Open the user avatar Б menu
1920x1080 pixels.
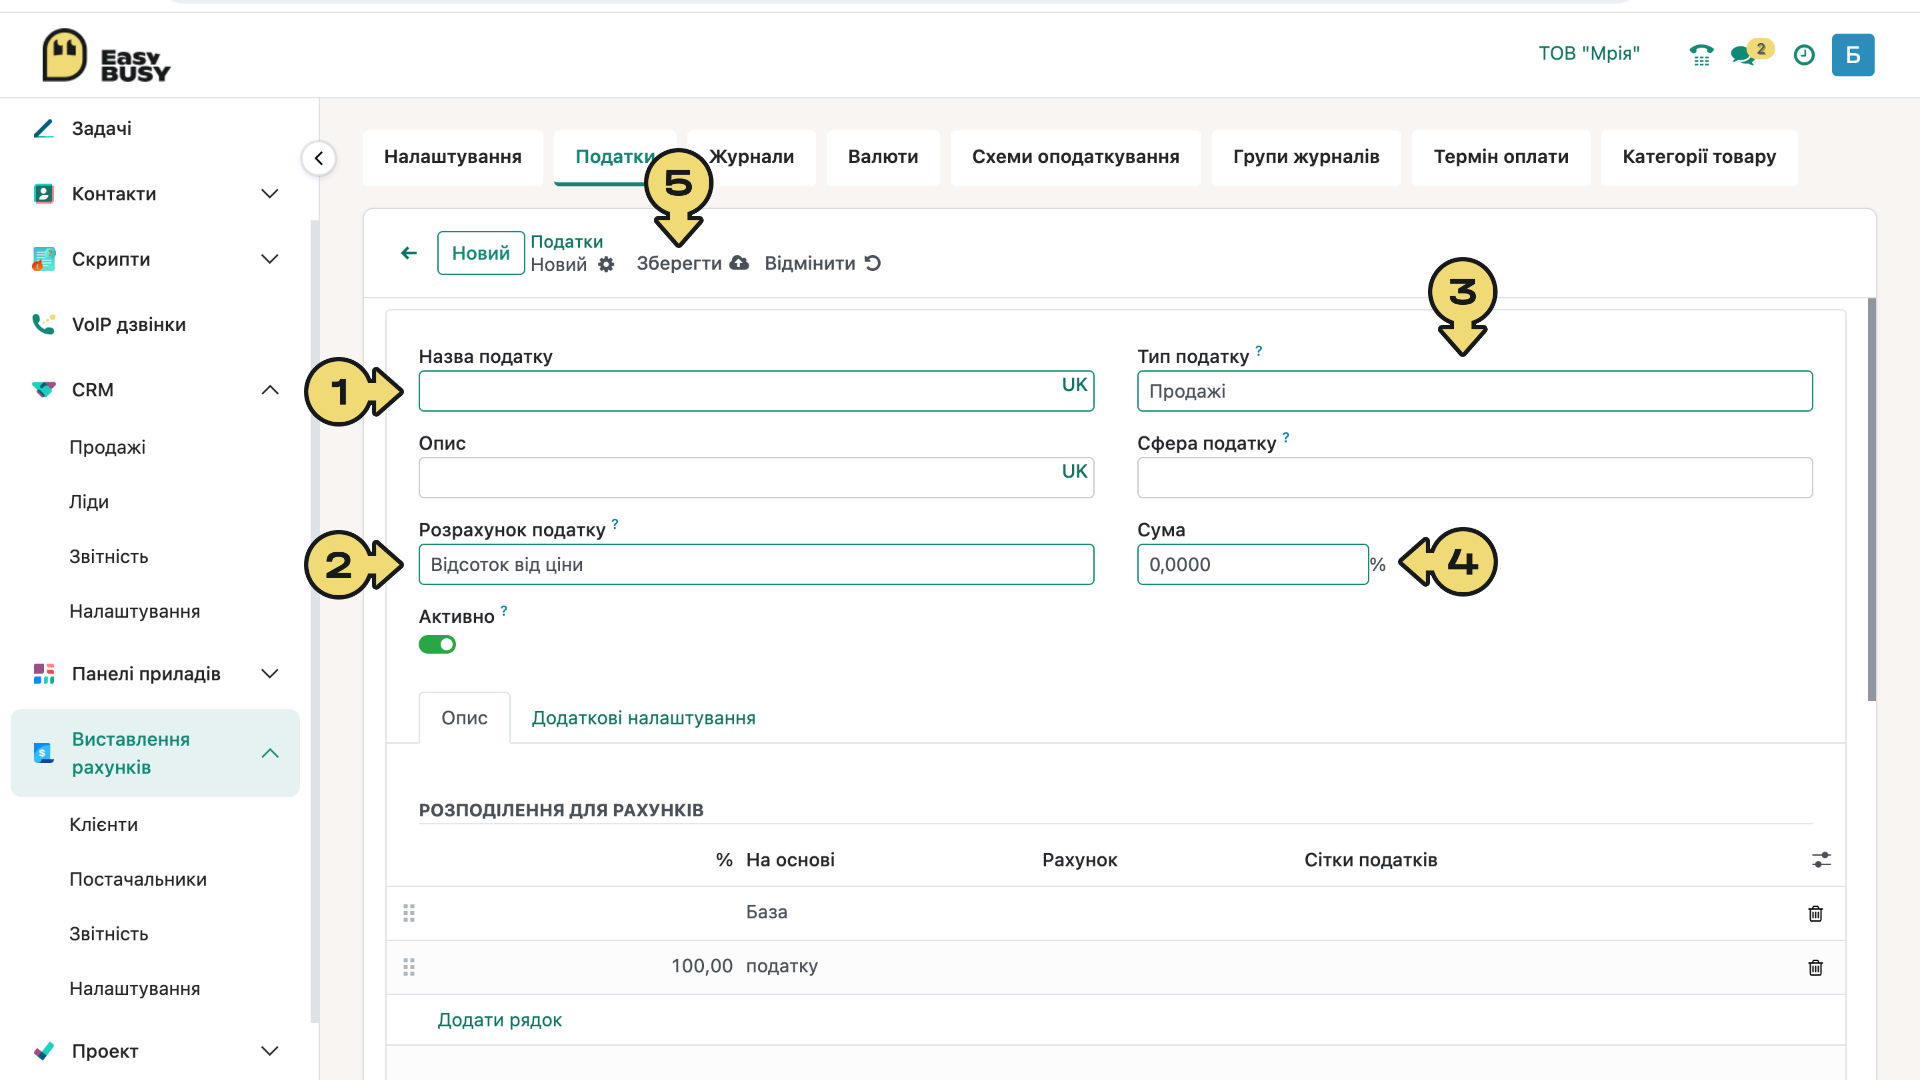[x=1853, y=55]
